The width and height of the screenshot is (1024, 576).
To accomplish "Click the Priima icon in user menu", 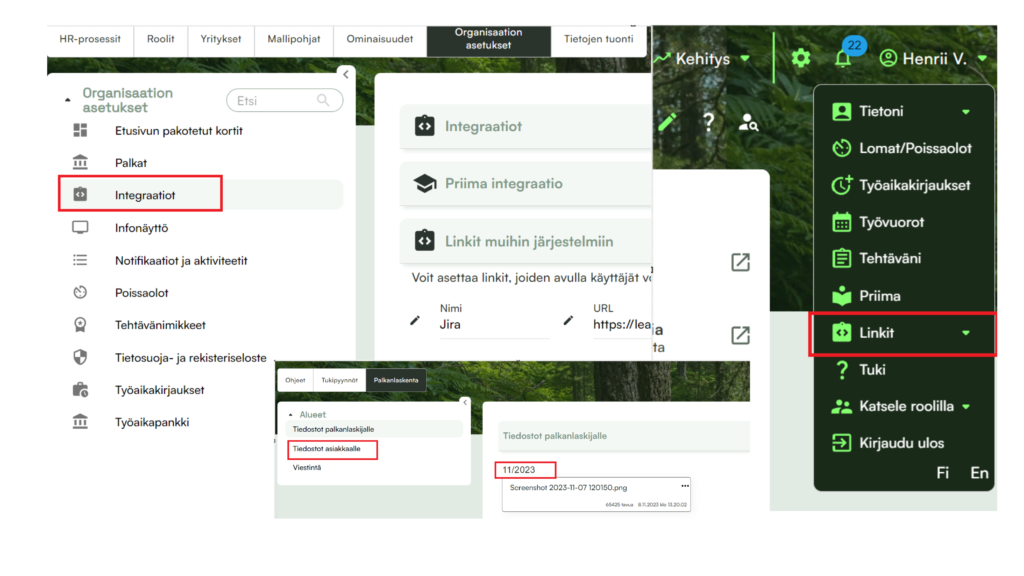I will tap(842, 296).
